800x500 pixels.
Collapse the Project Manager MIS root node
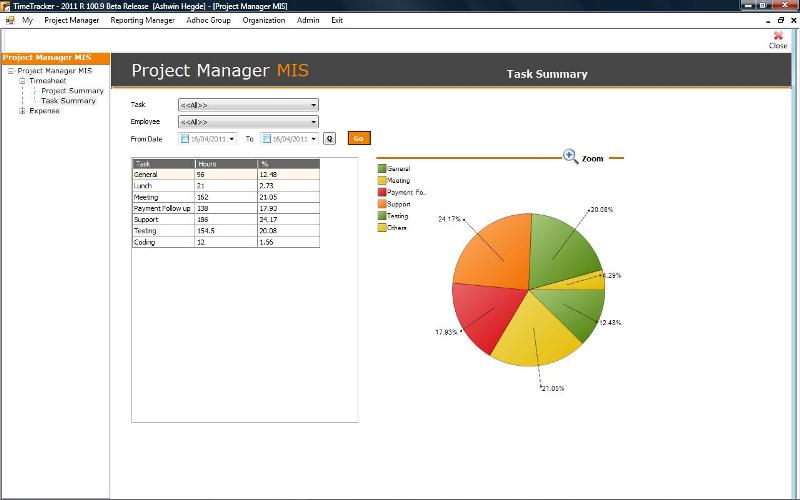[x=10, y=71]
